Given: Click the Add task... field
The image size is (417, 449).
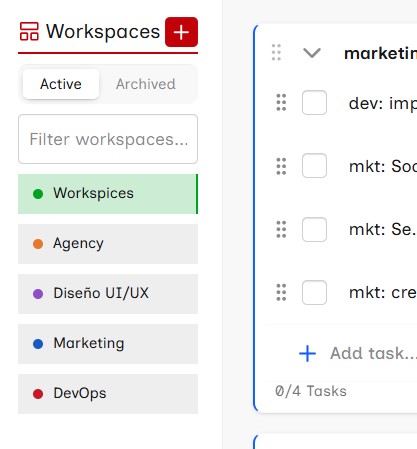Looking at the screenshot, I should click(x=373, y=353).
